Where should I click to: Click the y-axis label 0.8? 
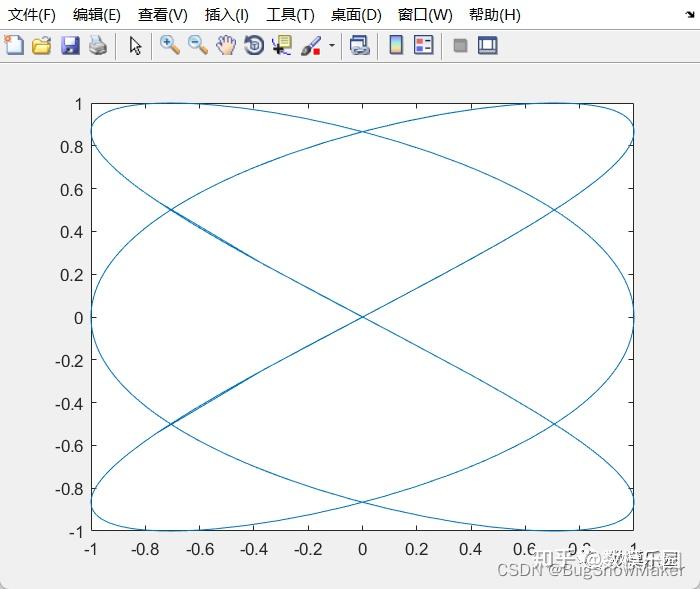[71, 147]
